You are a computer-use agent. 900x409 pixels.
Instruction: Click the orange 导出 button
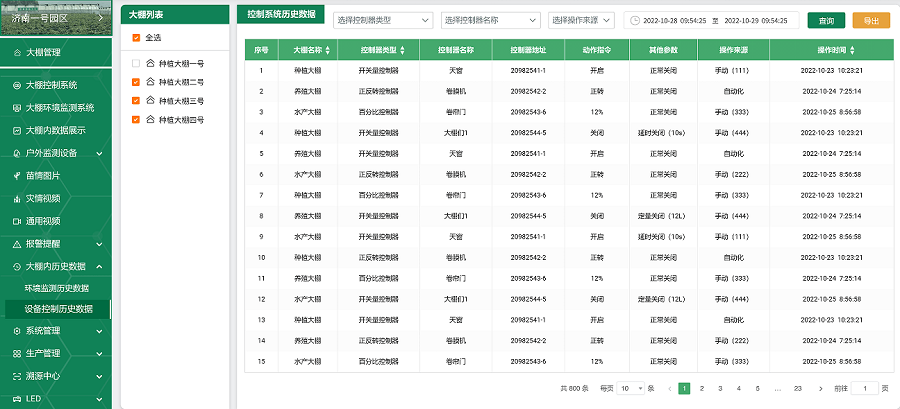click(871, 20)
